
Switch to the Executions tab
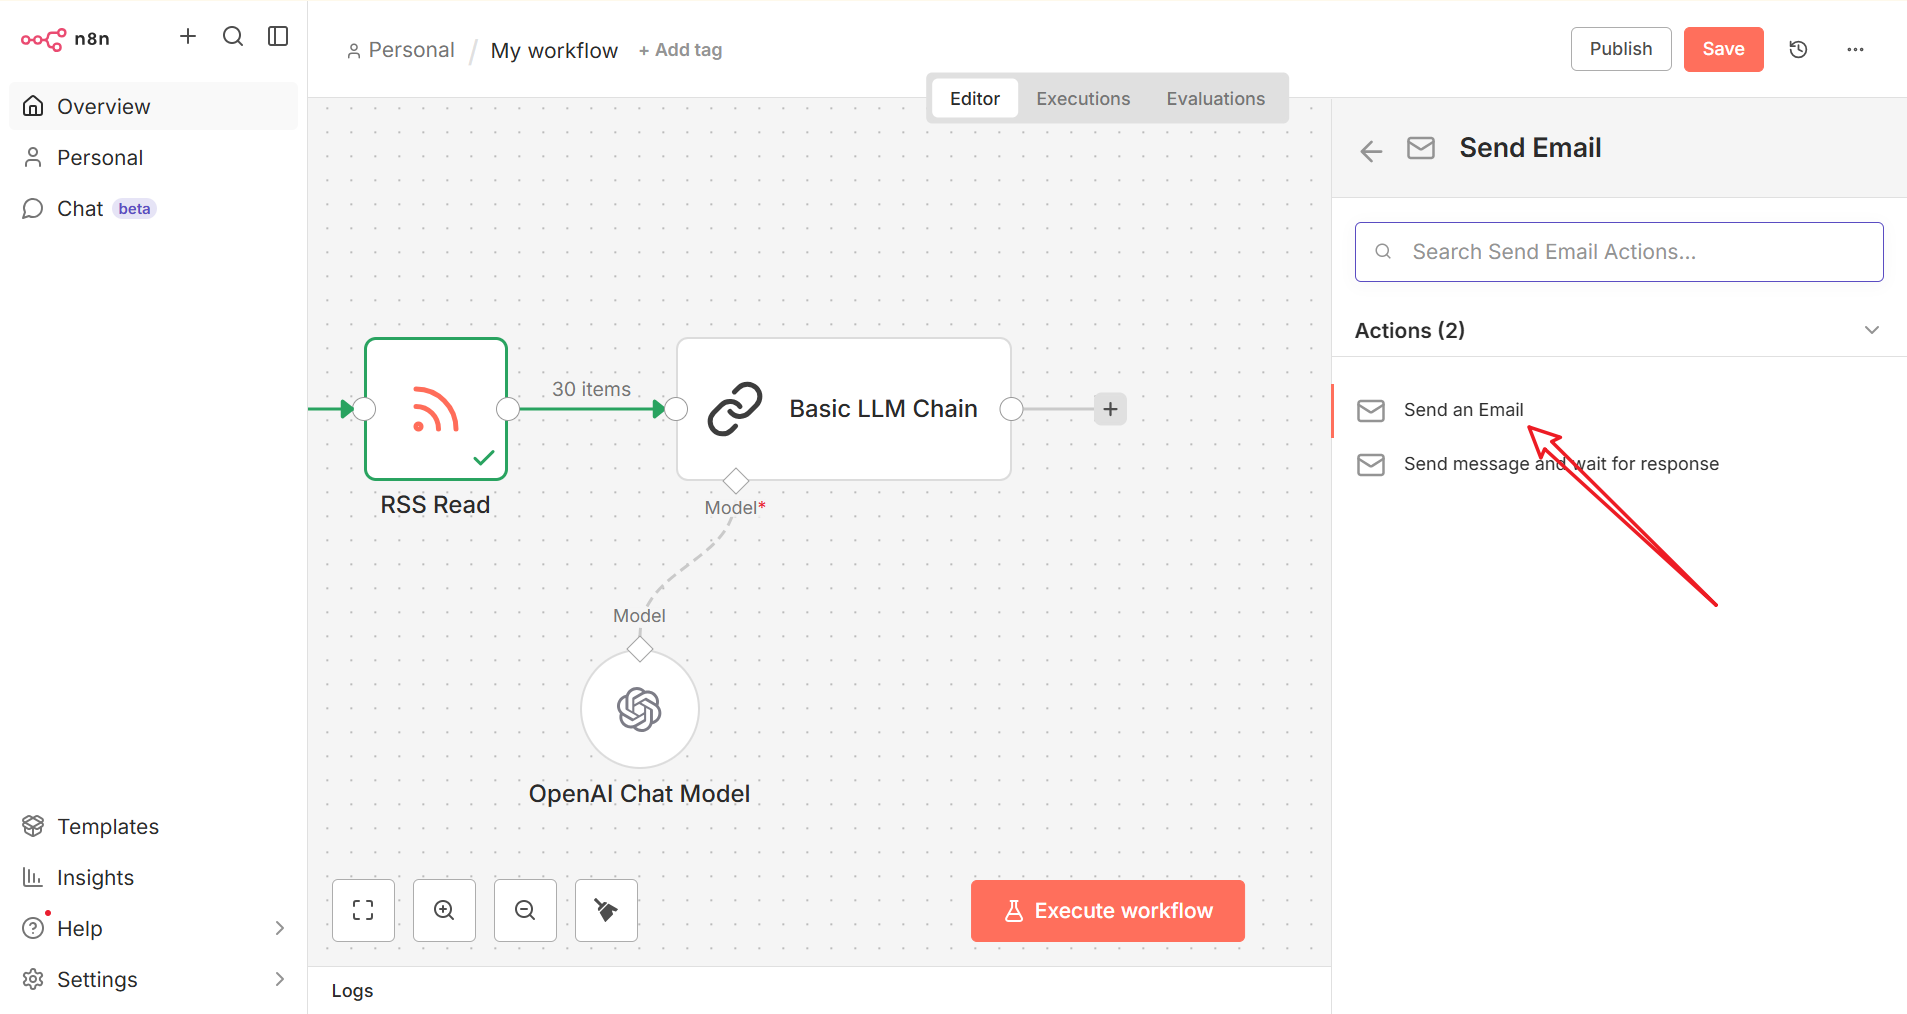pyautogui.click(x=1083, y=98)
